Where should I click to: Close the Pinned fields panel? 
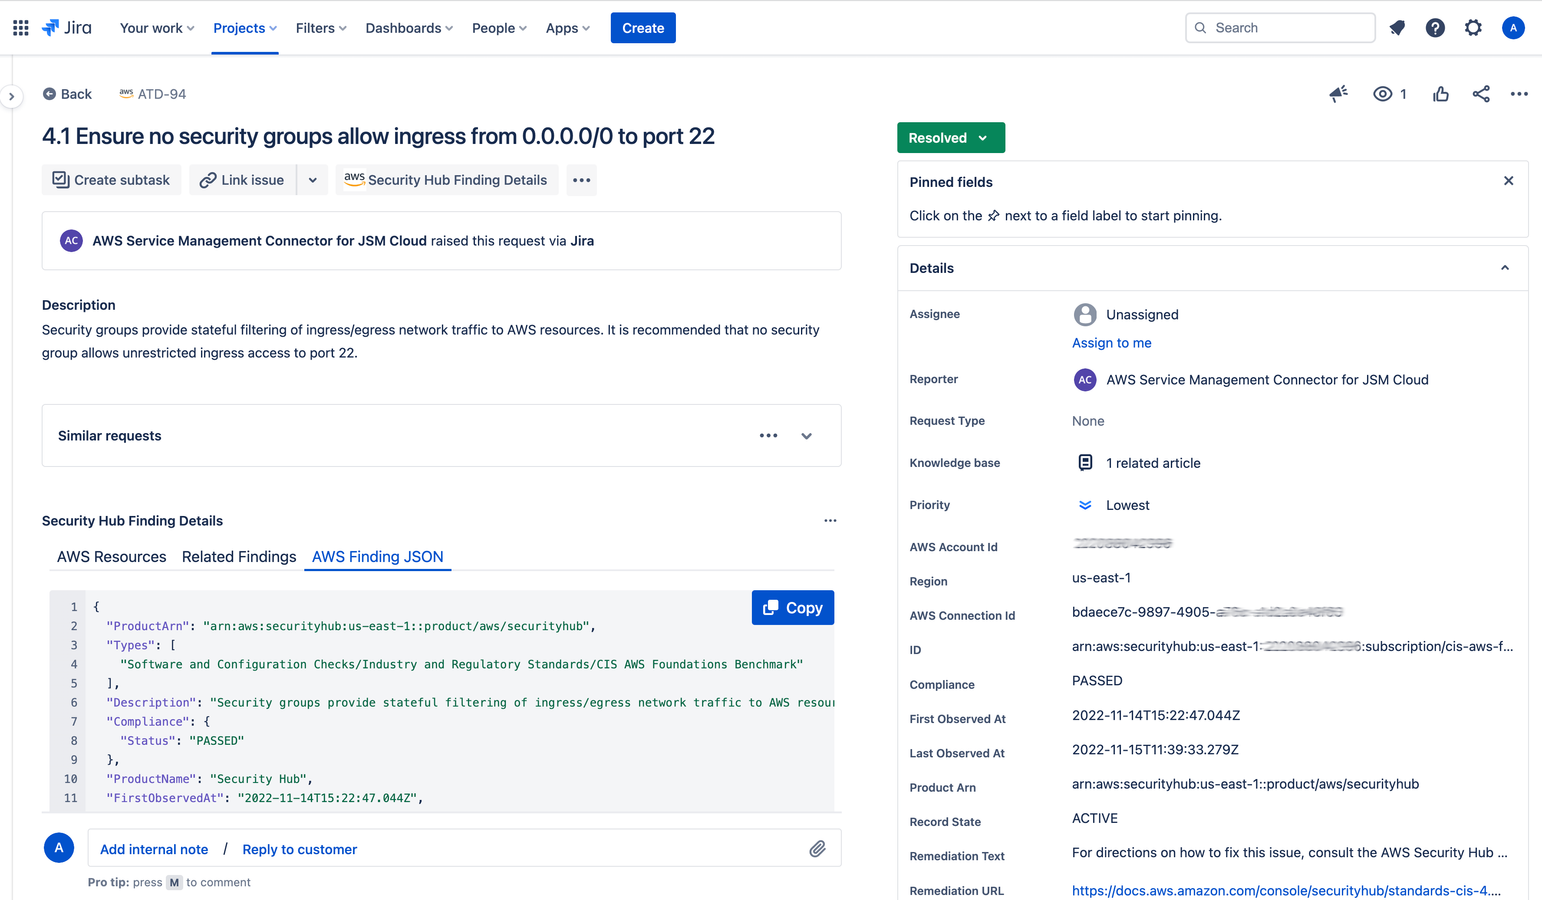pos(1508,181)
